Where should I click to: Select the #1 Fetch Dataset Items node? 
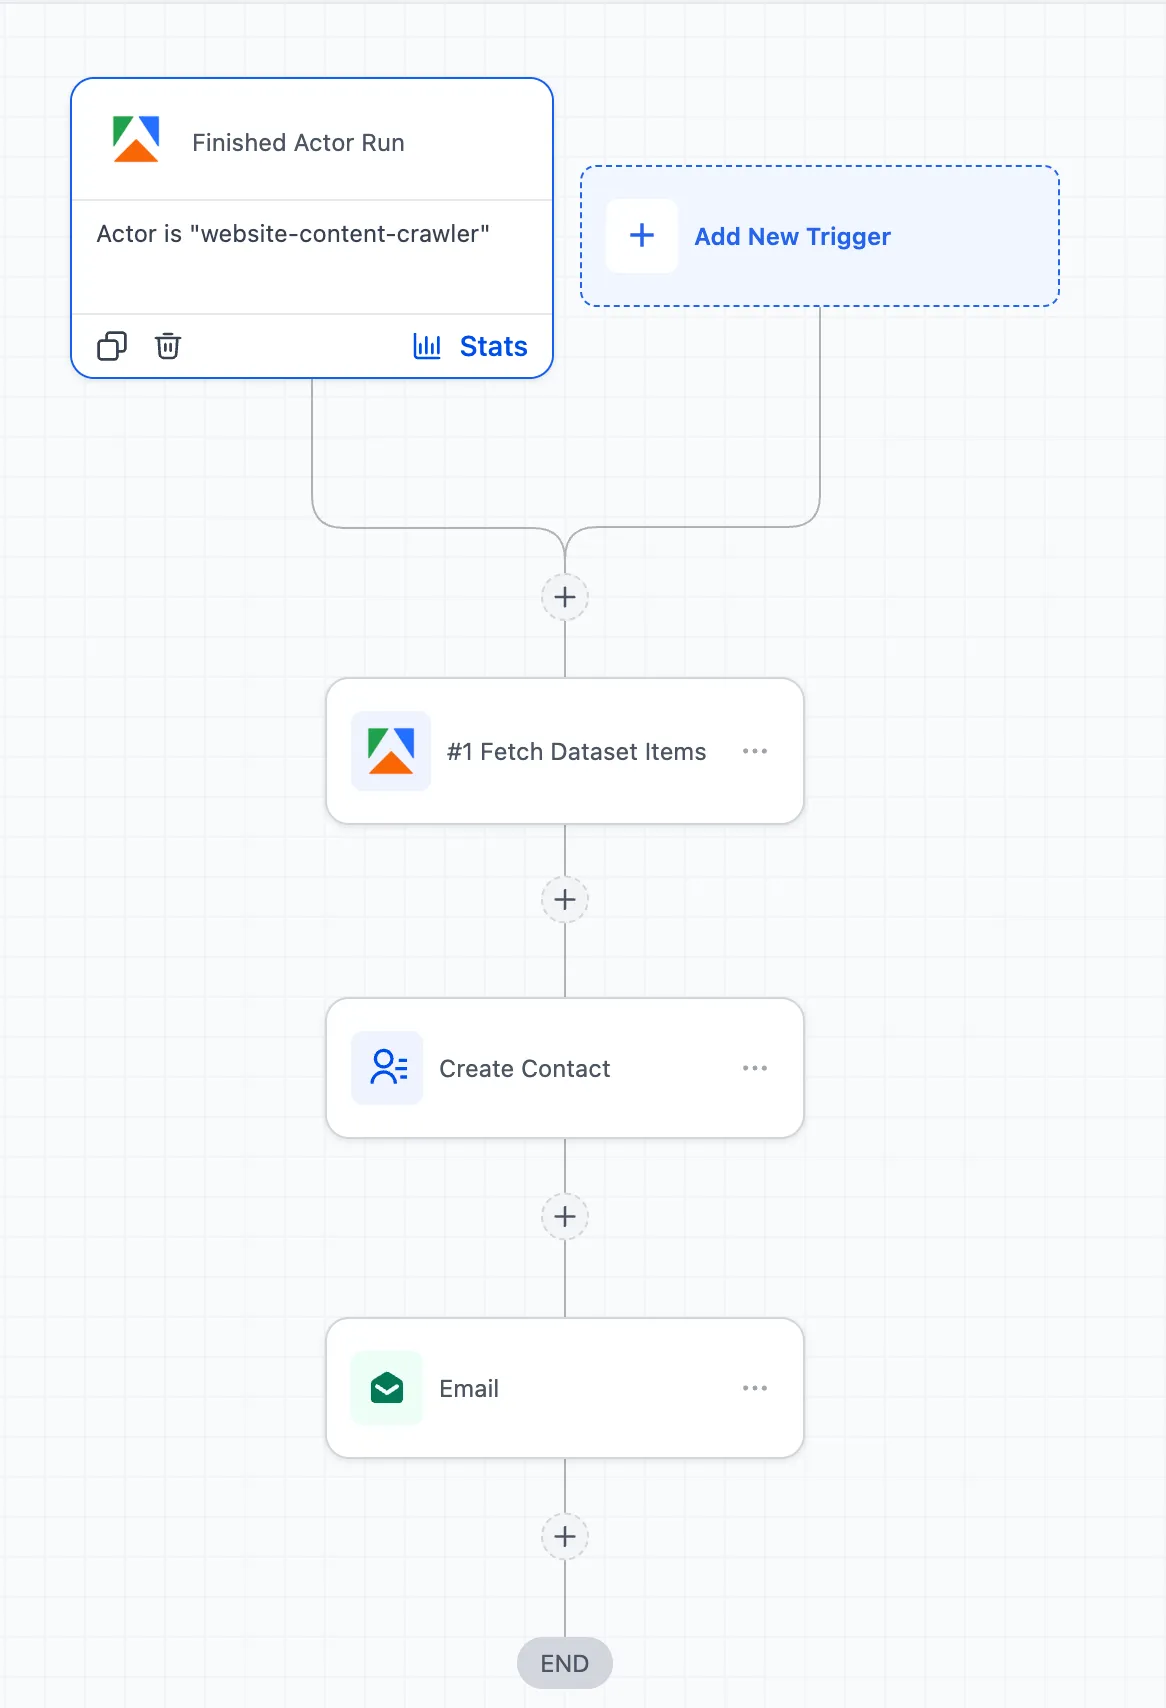coord(576,752)
